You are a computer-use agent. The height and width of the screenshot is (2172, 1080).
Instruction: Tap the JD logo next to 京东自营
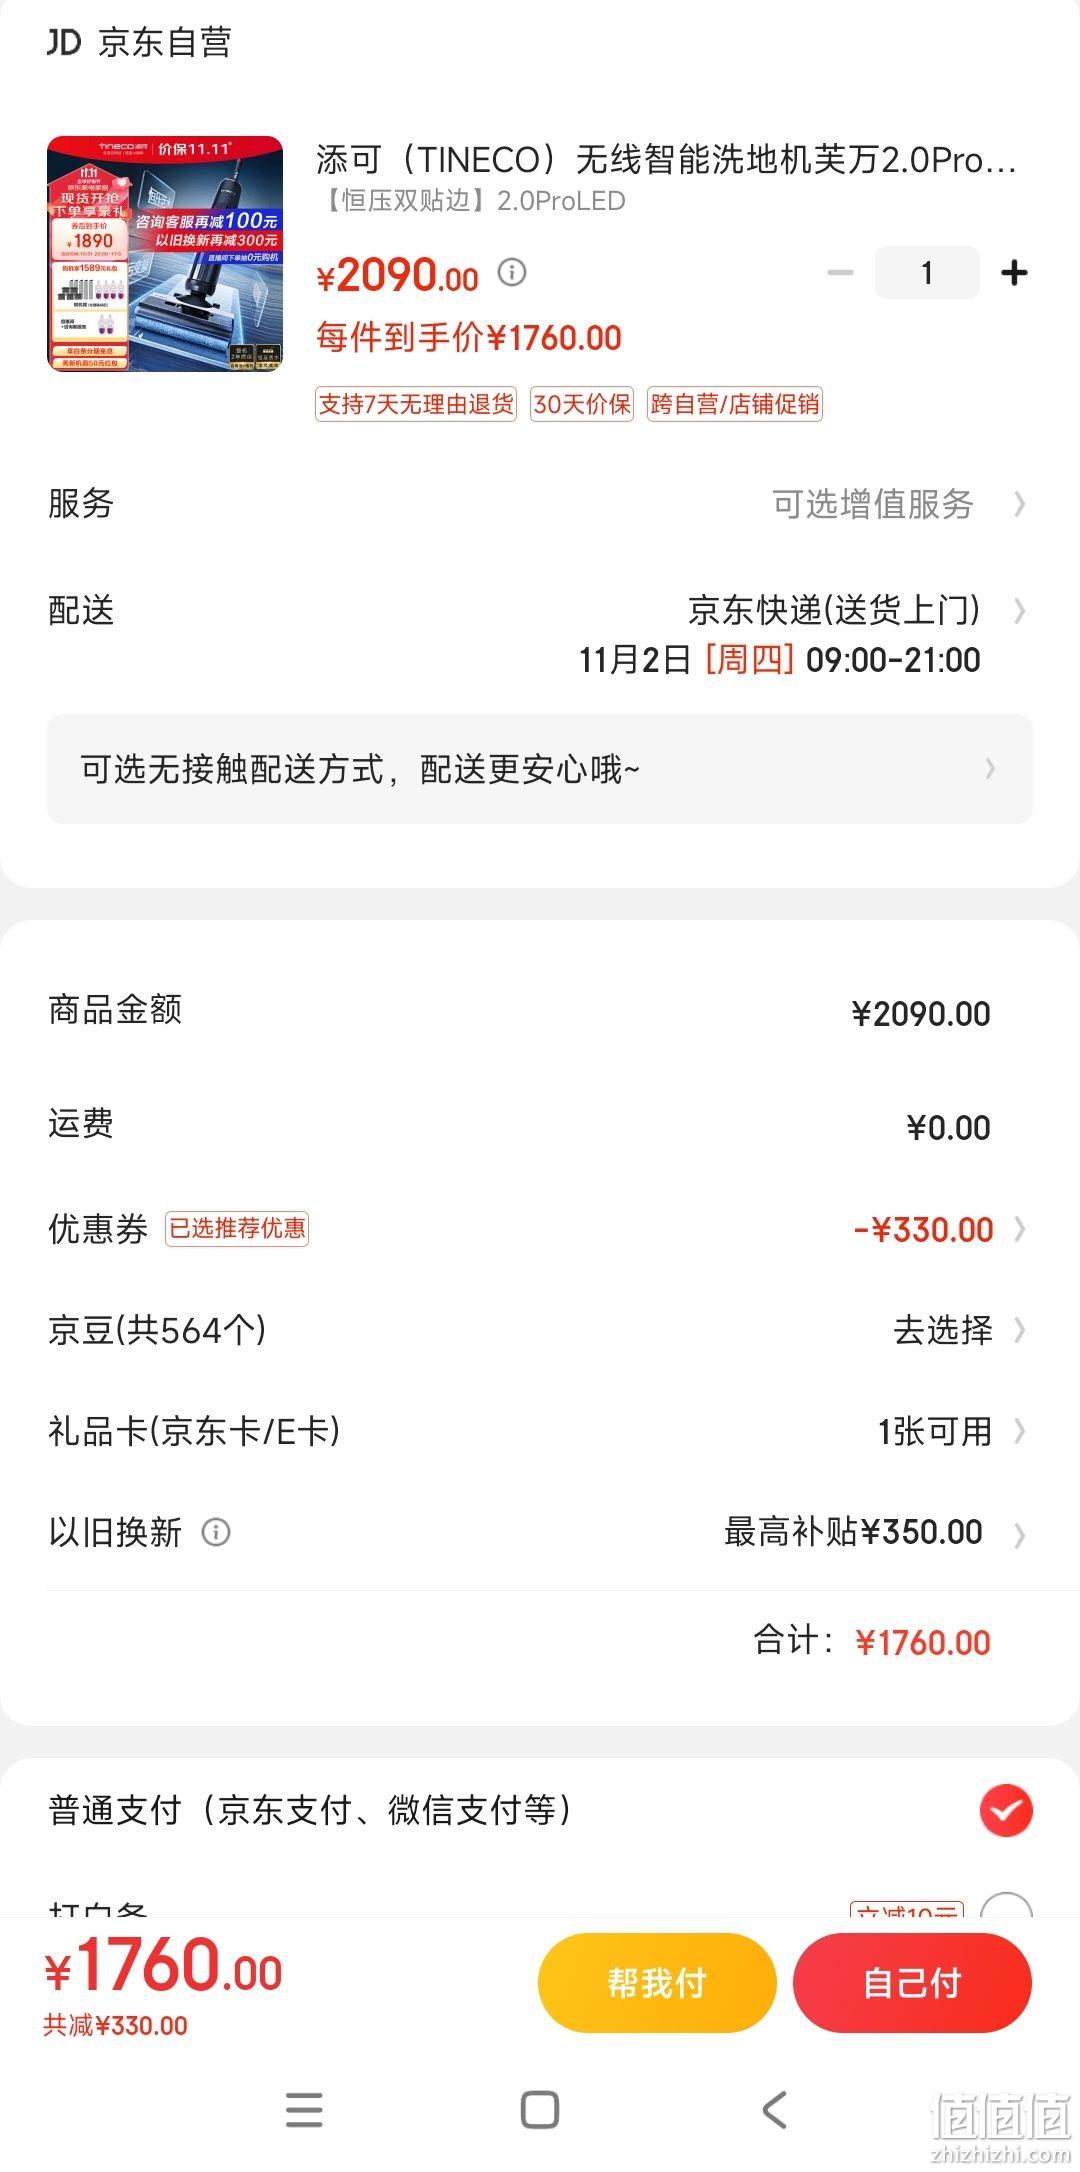pos(64,42)
